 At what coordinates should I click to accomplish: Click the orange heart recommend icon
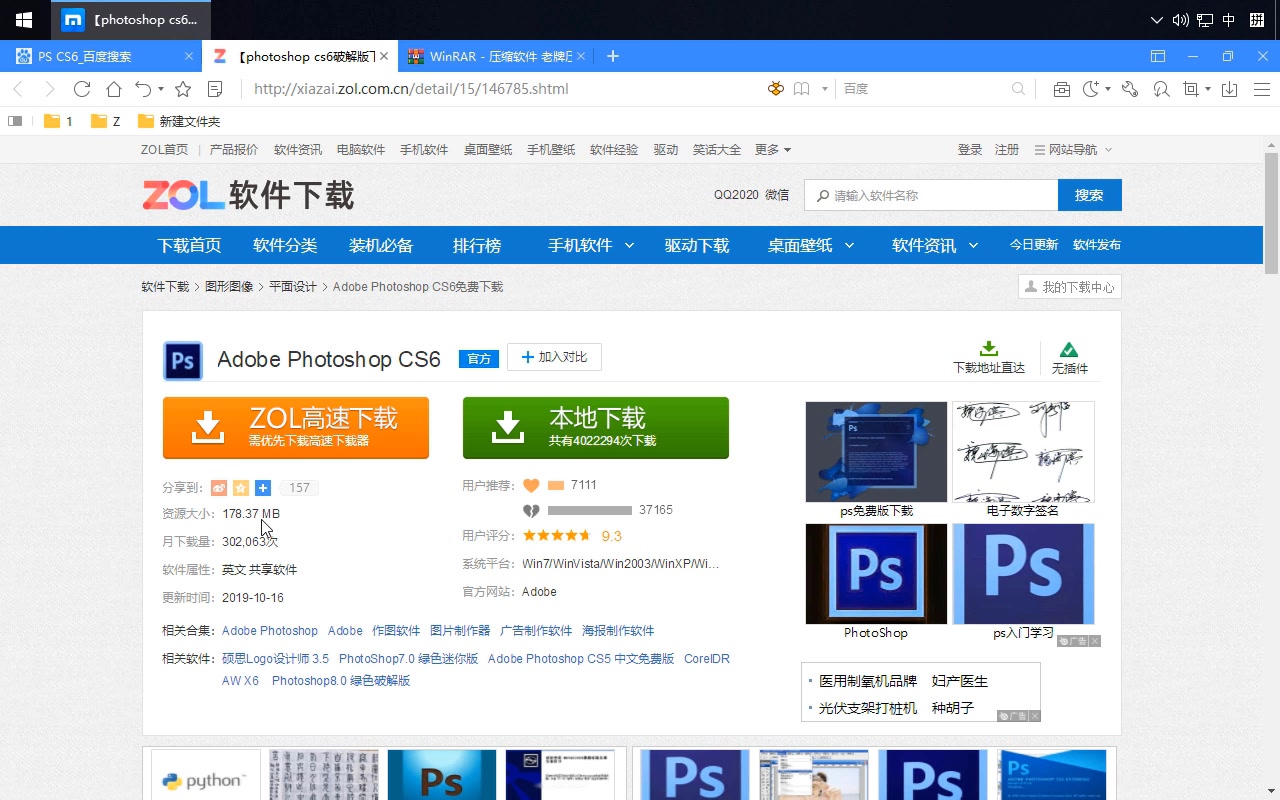coord(531,485)
